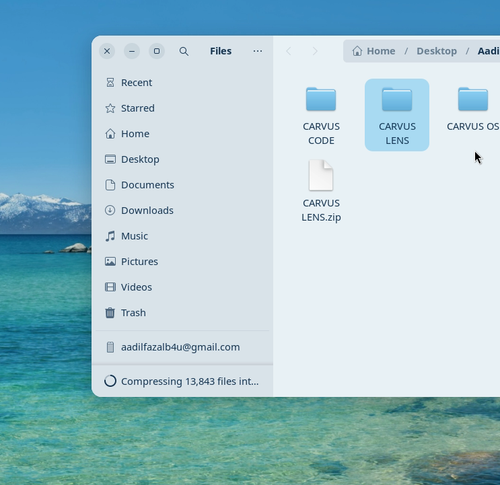This screenshot has height=485, width=500.
Task: Click the gmail account drive icon
Action: [110, 347]
